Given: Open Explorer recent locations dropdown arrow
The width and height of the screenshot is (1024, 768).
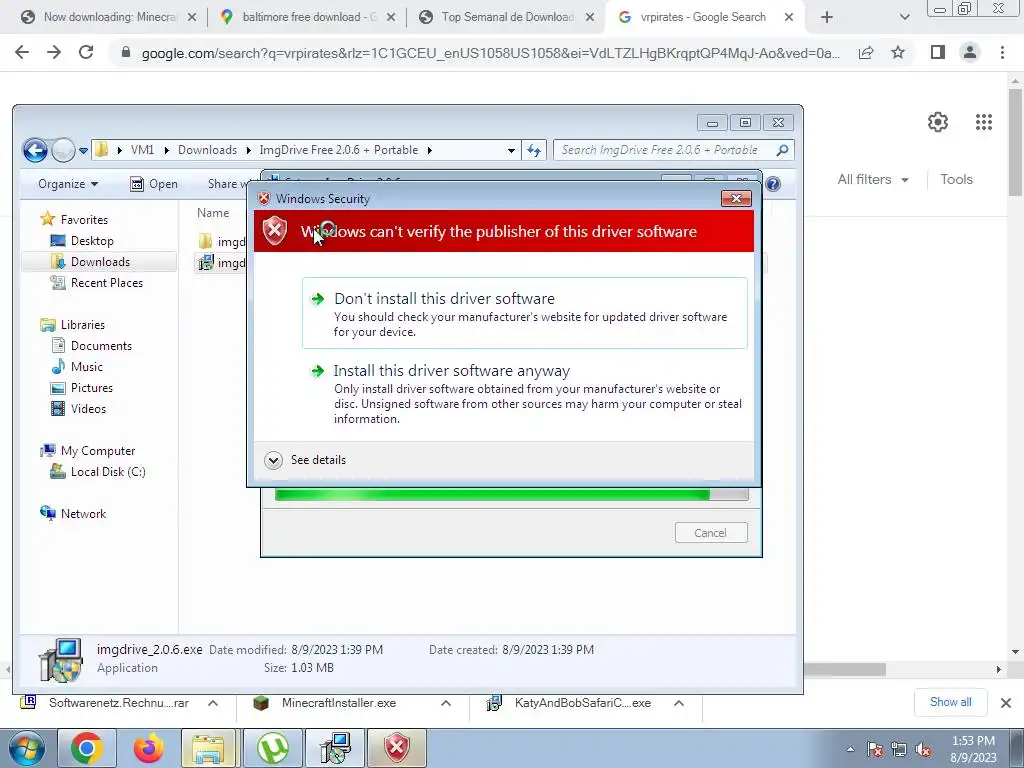Looking at the screenshot, I should [x=84, y=150].
